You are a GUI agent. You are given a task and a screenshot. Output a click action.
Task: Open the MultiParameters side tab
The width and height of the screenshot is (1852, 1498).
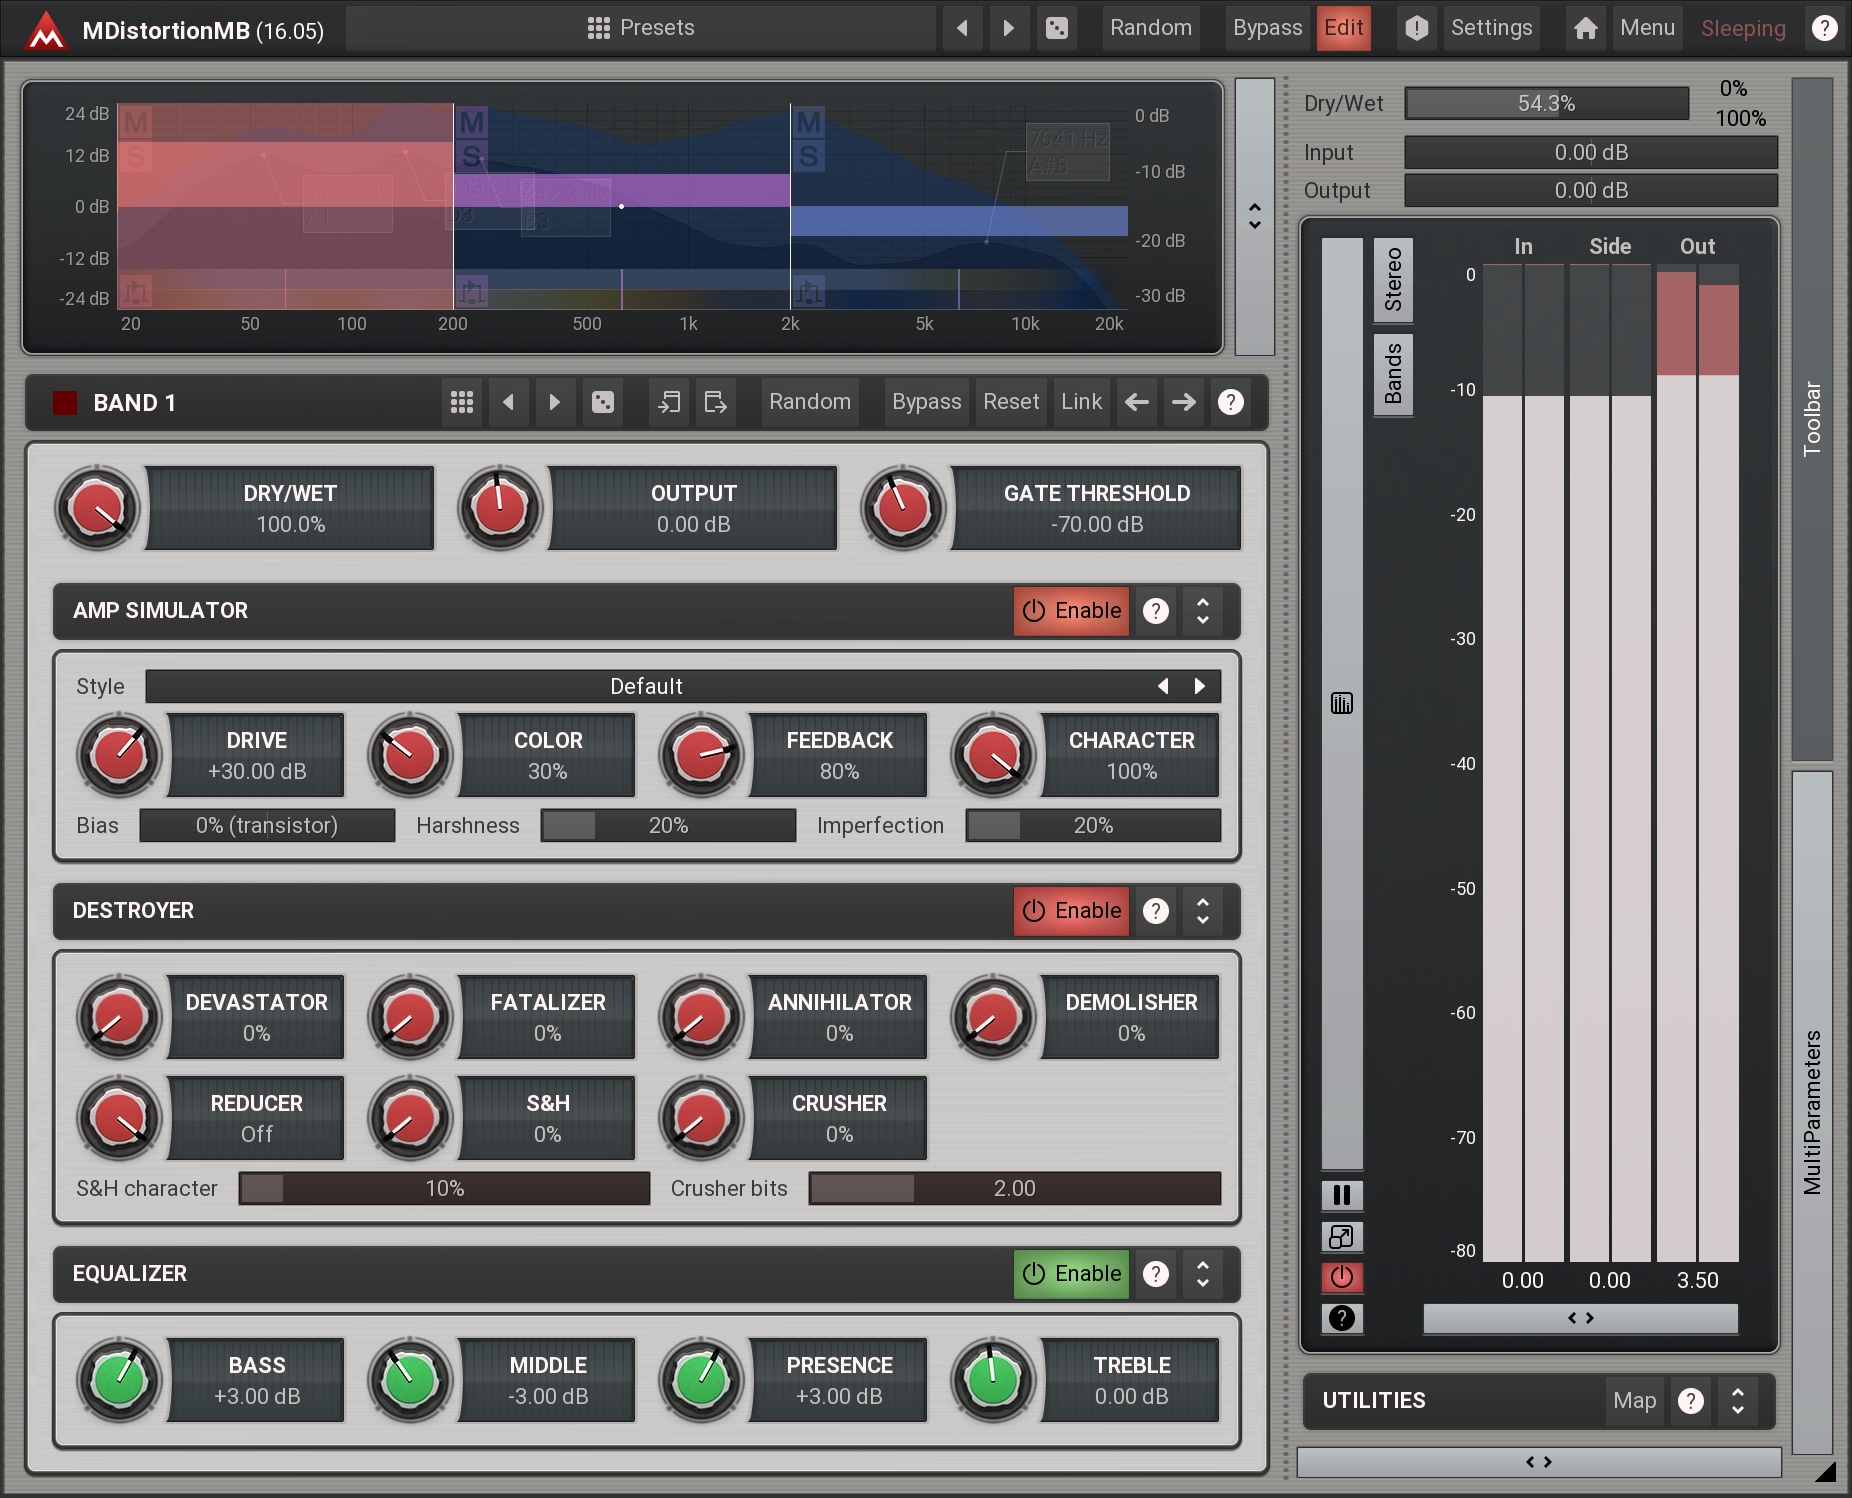click(1812, 1112)
